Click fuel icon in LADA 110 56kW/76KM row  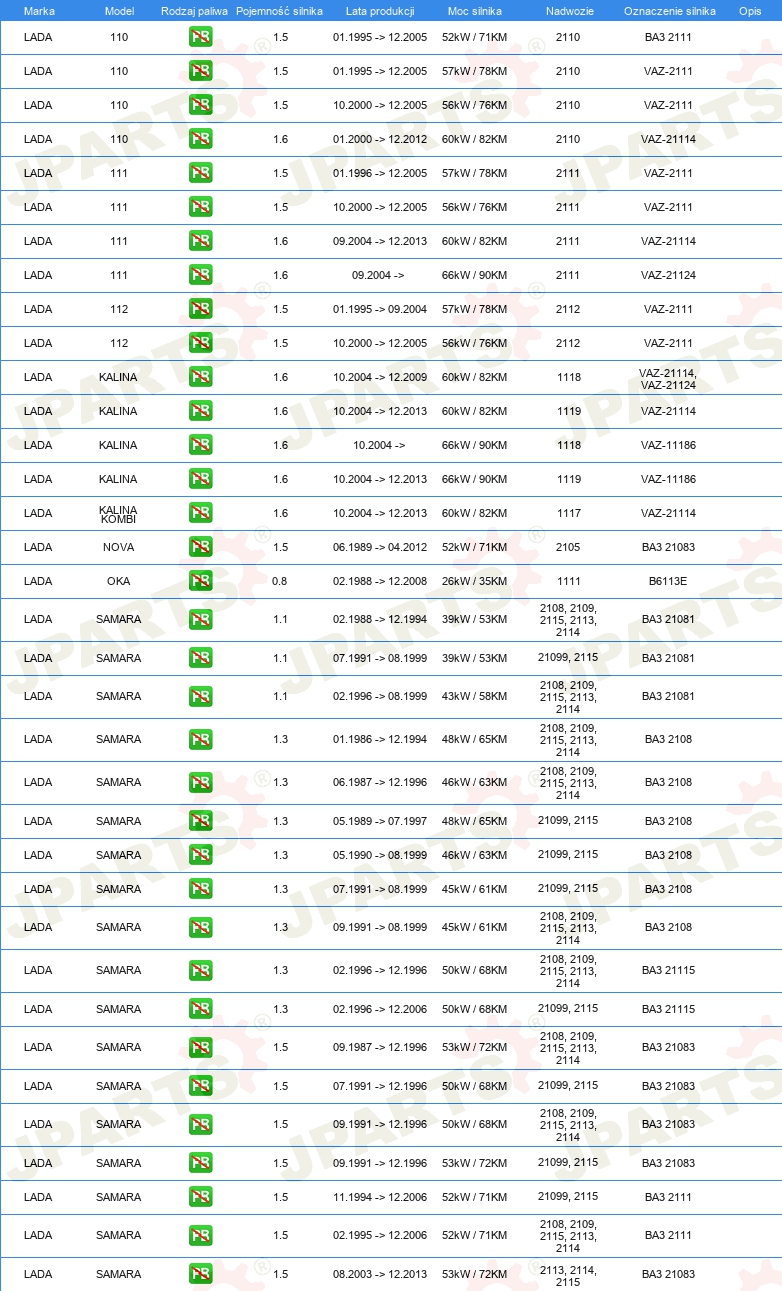click(x=200, y=106)
